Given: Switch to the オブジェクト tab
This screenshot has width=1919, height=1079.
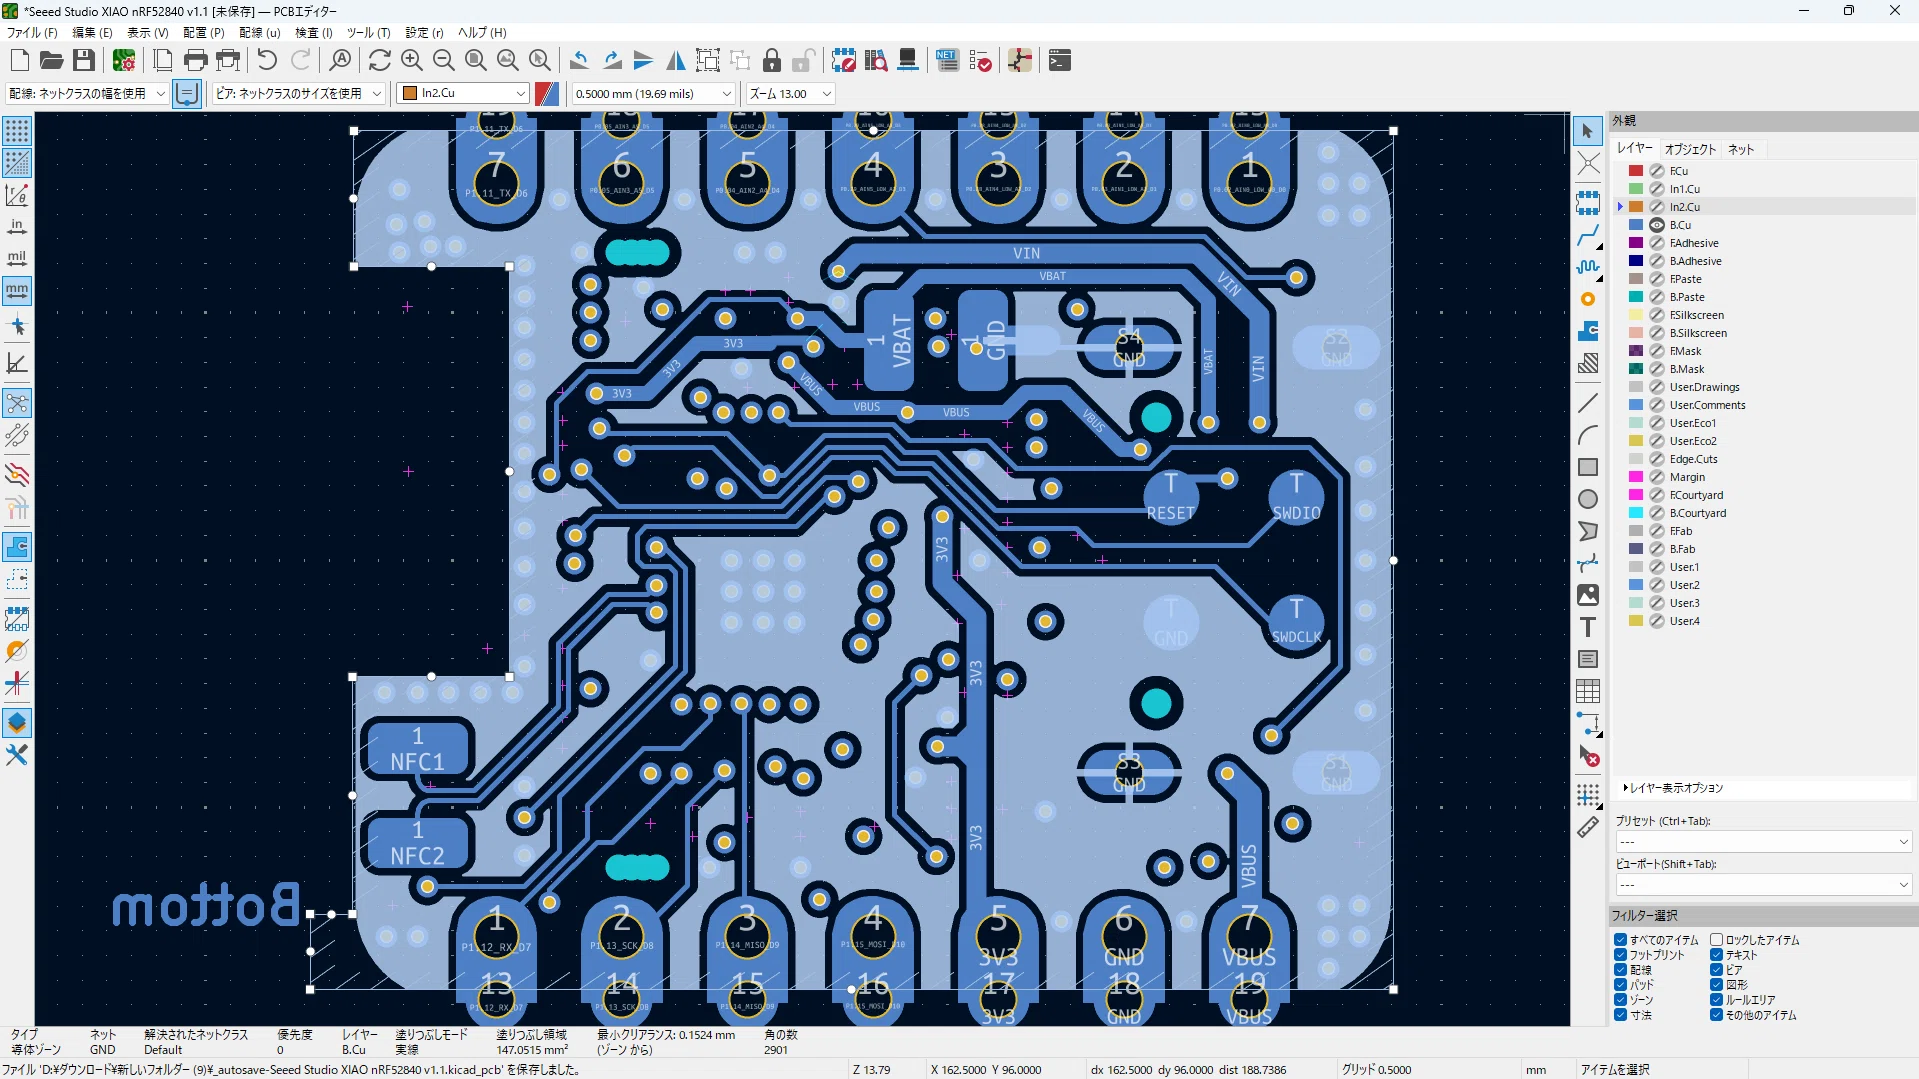Looking at the screenshot, I should point(1690,149).
